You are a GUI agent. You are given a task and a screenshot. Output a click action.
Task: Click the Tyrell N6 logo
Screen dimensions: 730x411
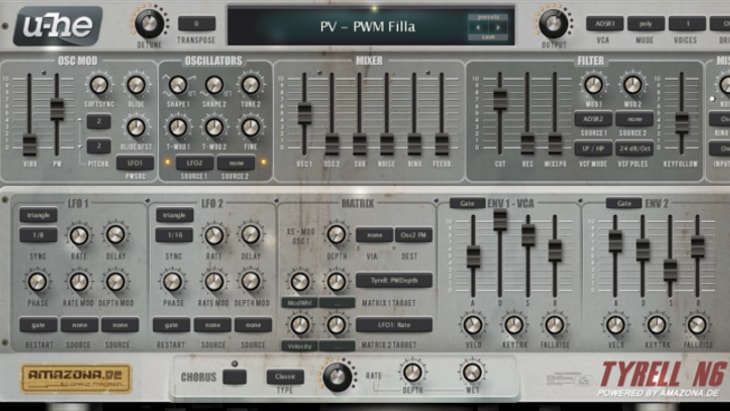[662, 375]
